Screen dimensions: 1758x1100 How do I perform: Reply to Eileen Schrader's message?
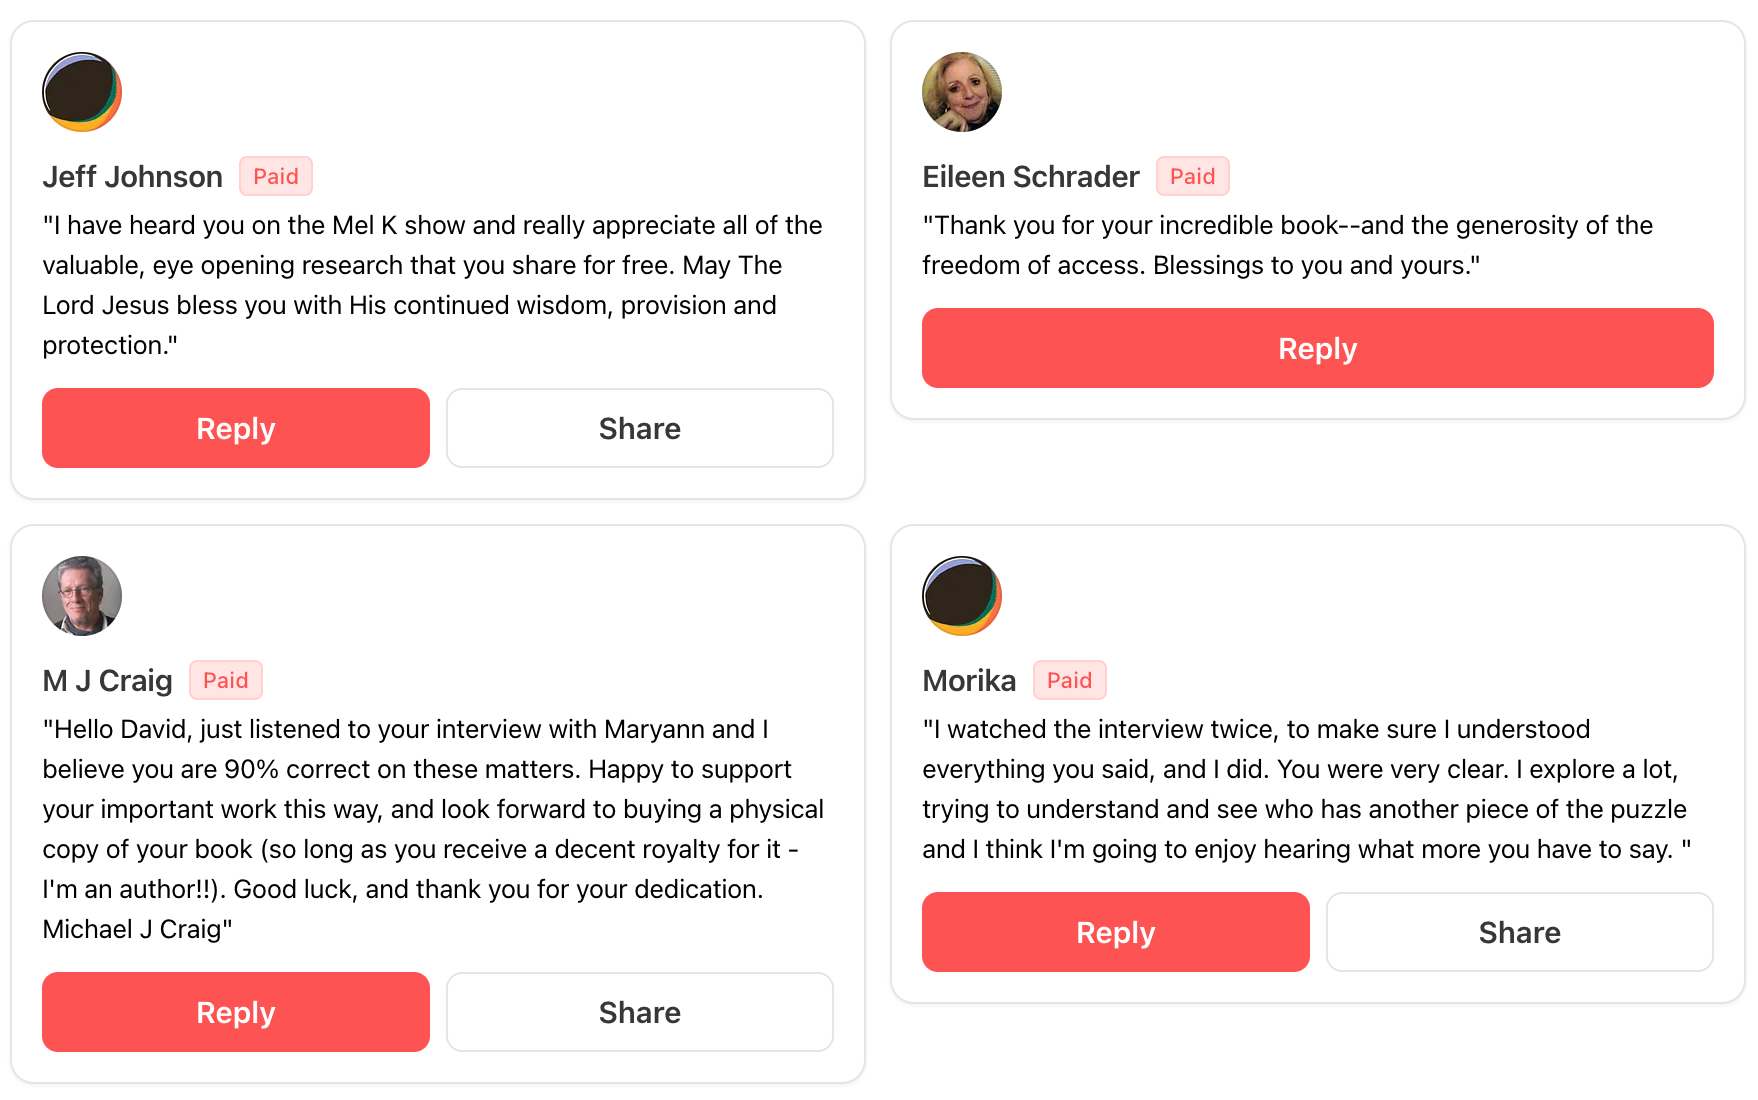point(1317,348)
